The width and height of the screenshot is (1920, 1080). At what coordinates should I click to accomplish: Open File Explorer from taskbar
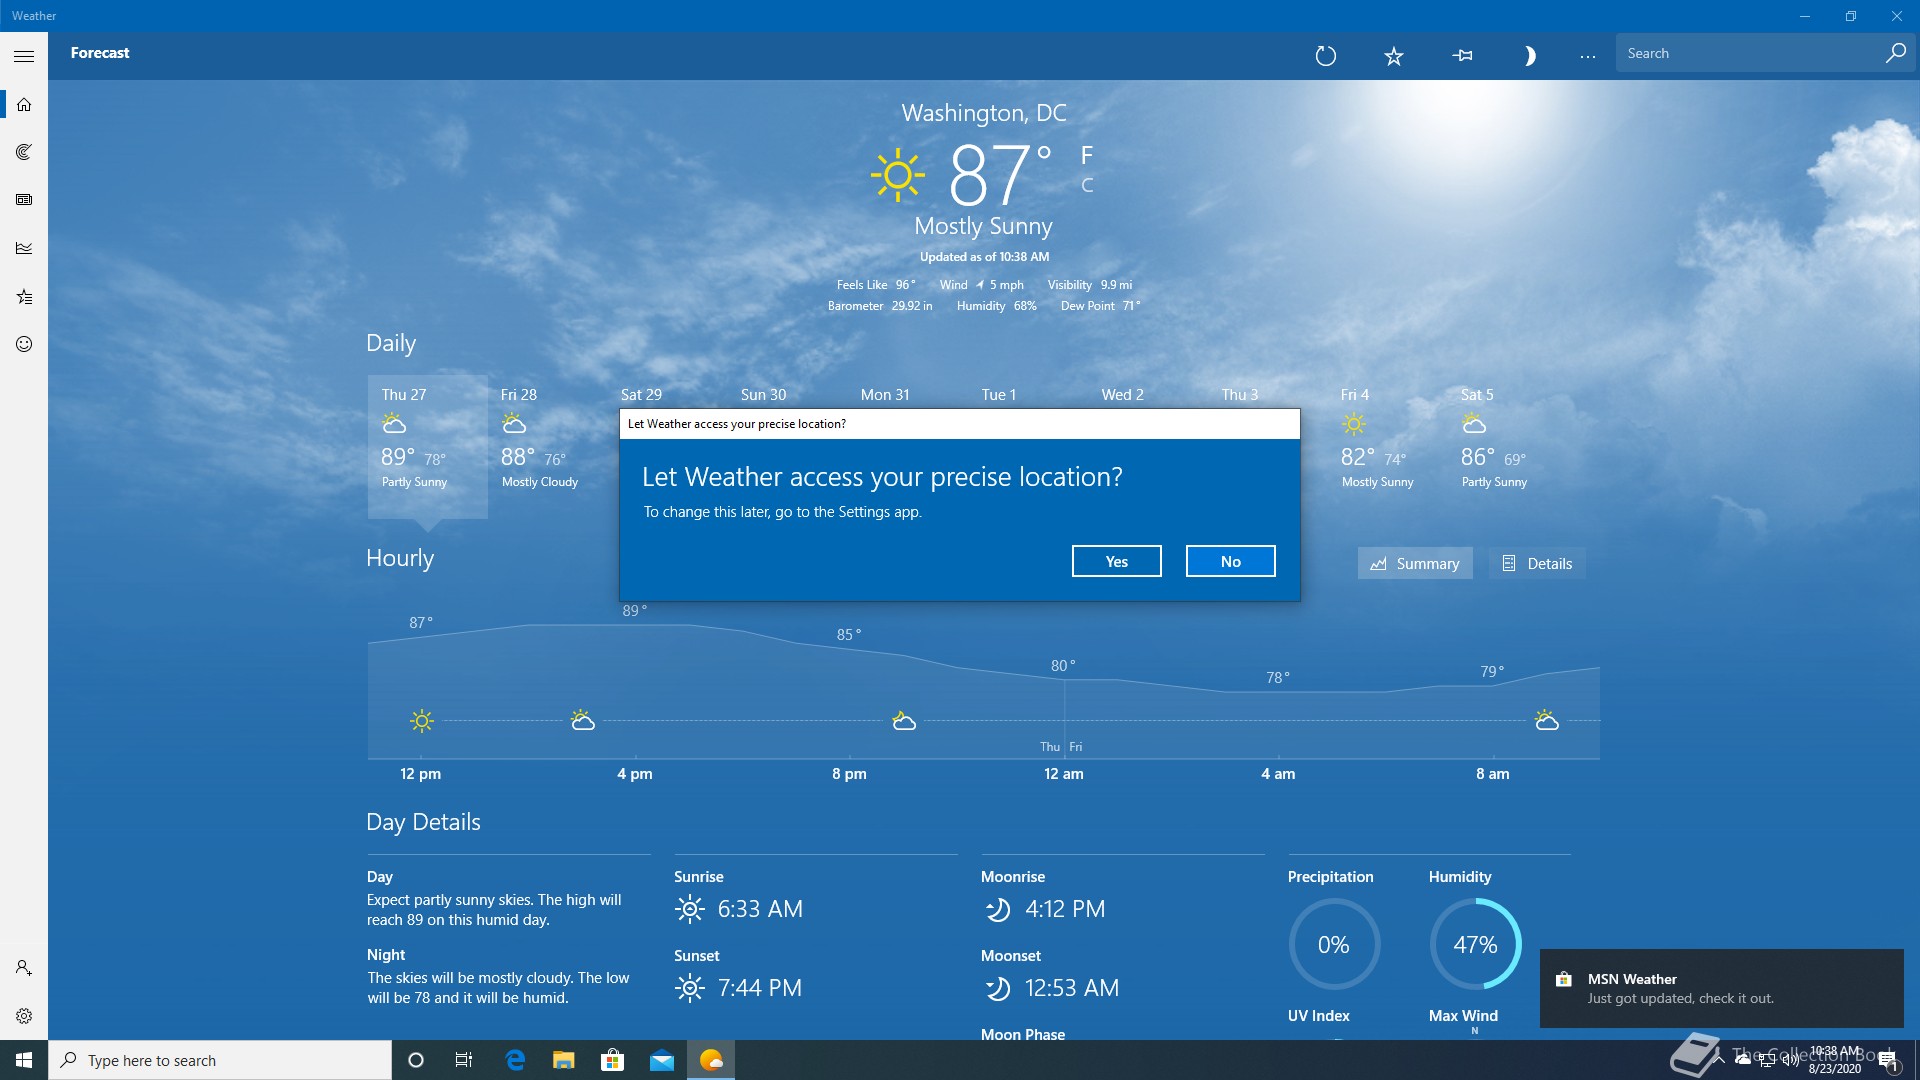[x=563, y=1060]
